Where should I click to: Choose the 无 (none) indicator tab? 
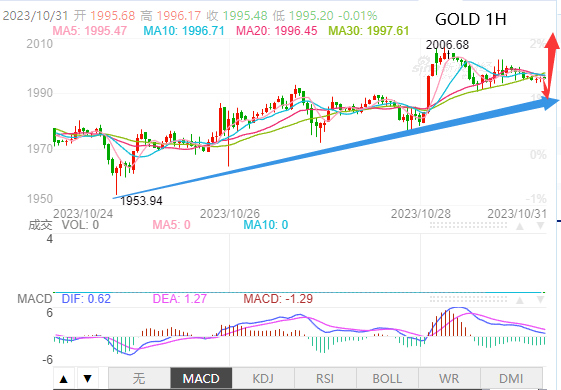click(x=139, y=378)
